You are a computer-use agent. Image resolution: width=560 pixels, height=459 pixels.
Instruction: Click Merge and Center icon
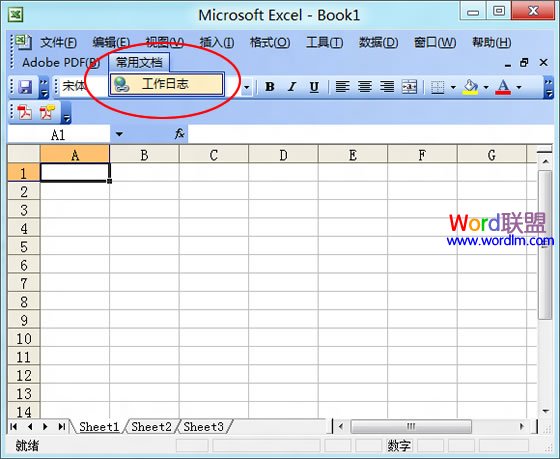(409, 87)
